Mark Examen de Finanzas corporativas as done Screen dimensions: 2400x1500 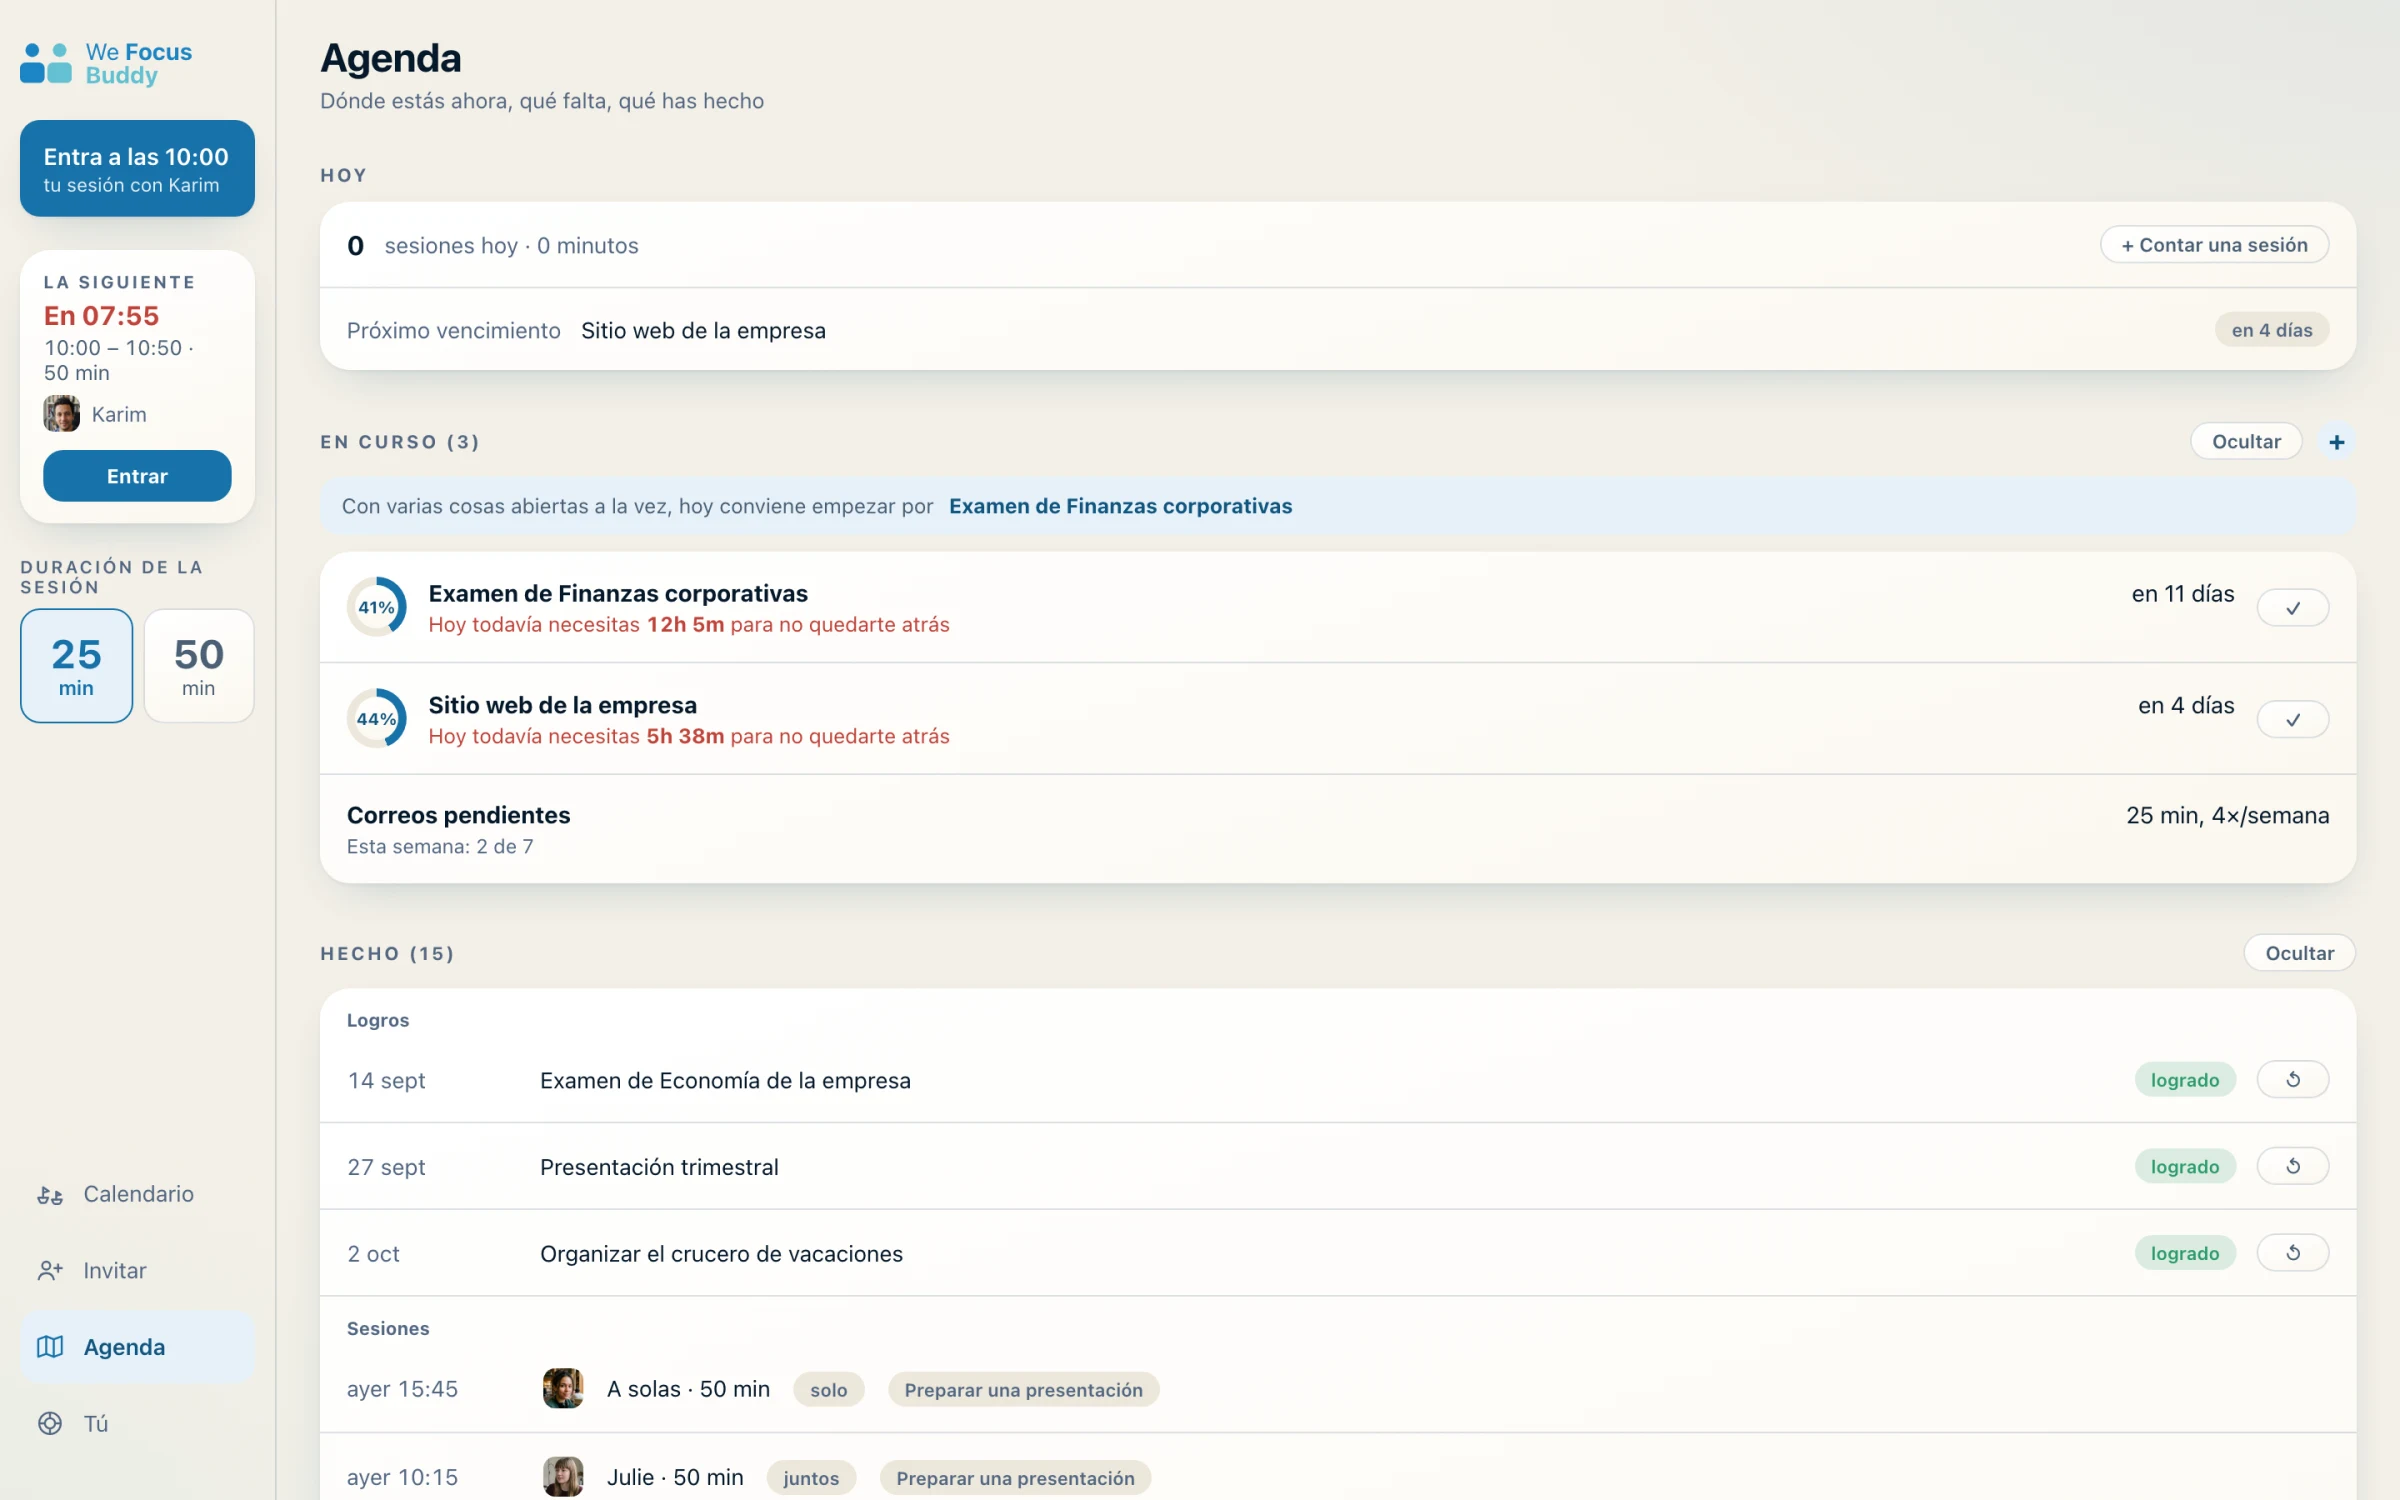pos(2292,608)
